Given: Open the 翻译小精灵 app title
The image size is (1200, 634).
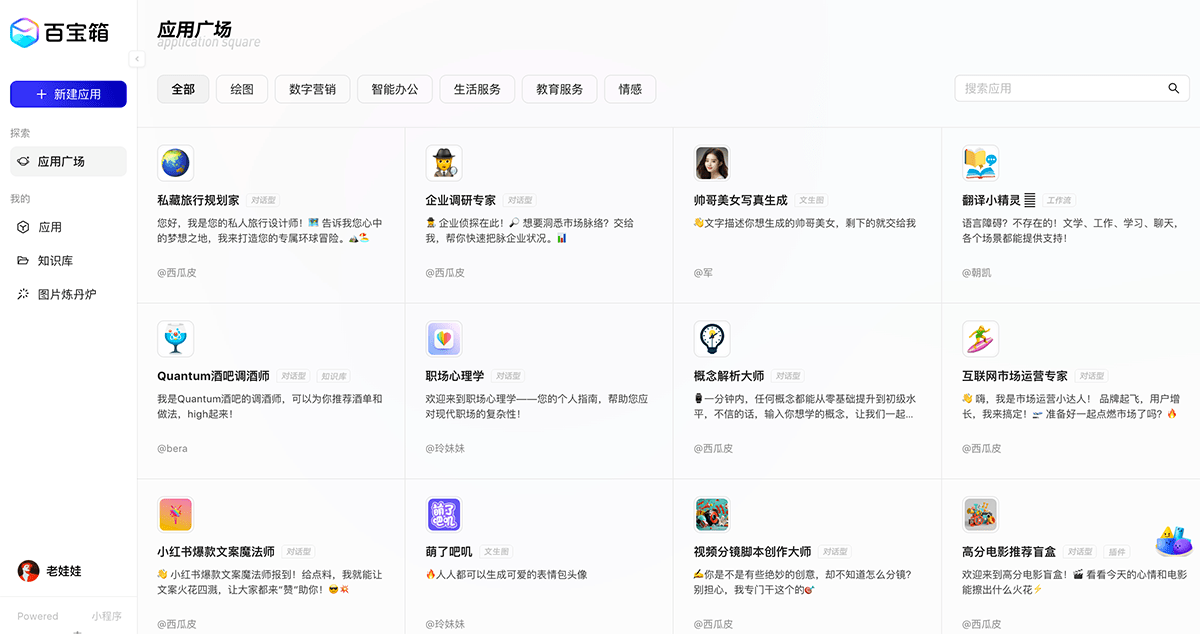Looking at the screenshot, I should (997, 200).
